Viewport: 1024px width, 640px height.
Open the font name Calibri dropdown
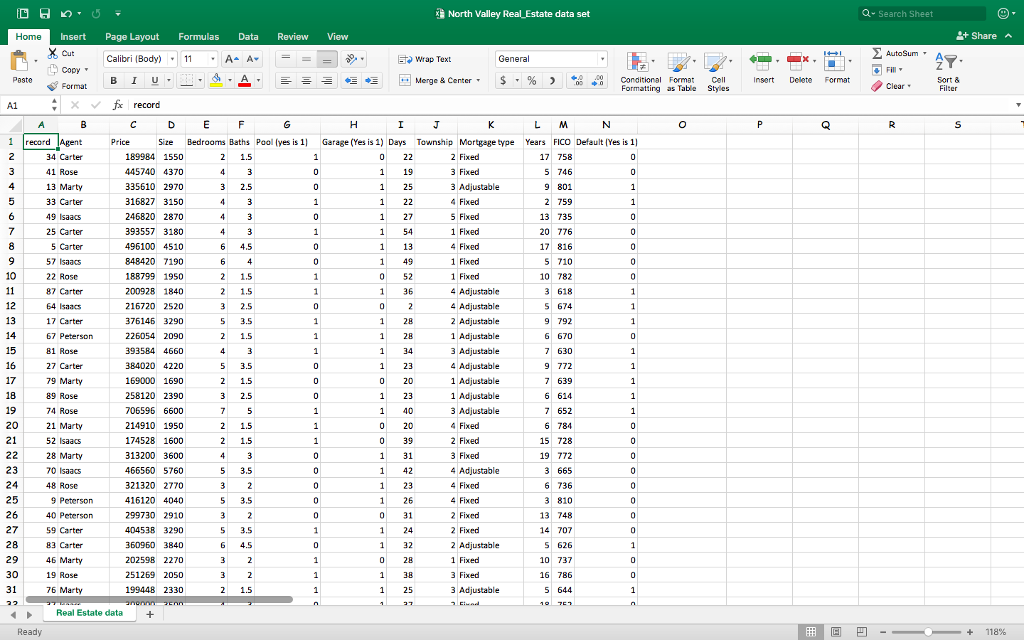(x=172, y=59)
